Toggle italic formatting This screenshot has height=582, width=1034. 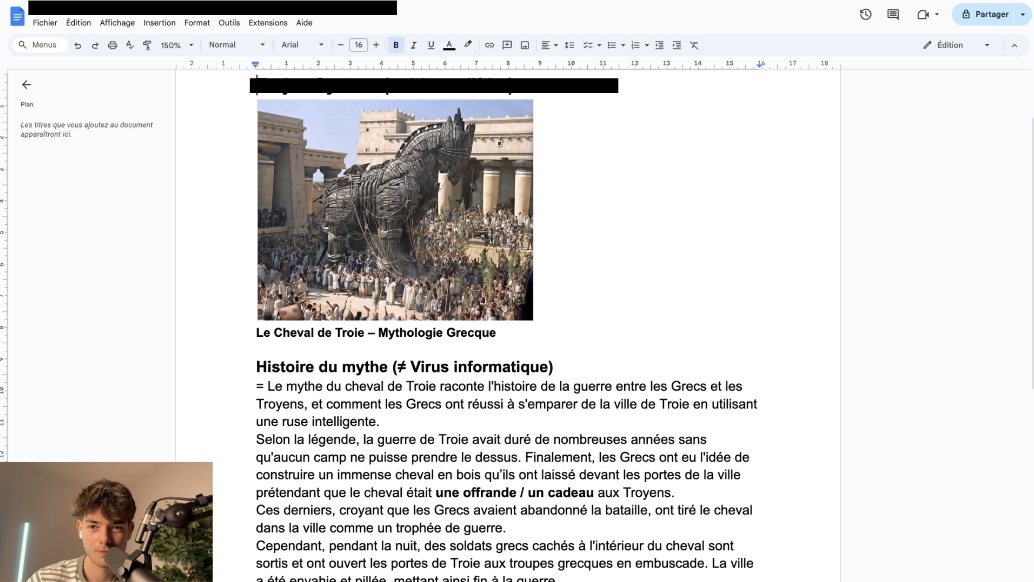413,45
